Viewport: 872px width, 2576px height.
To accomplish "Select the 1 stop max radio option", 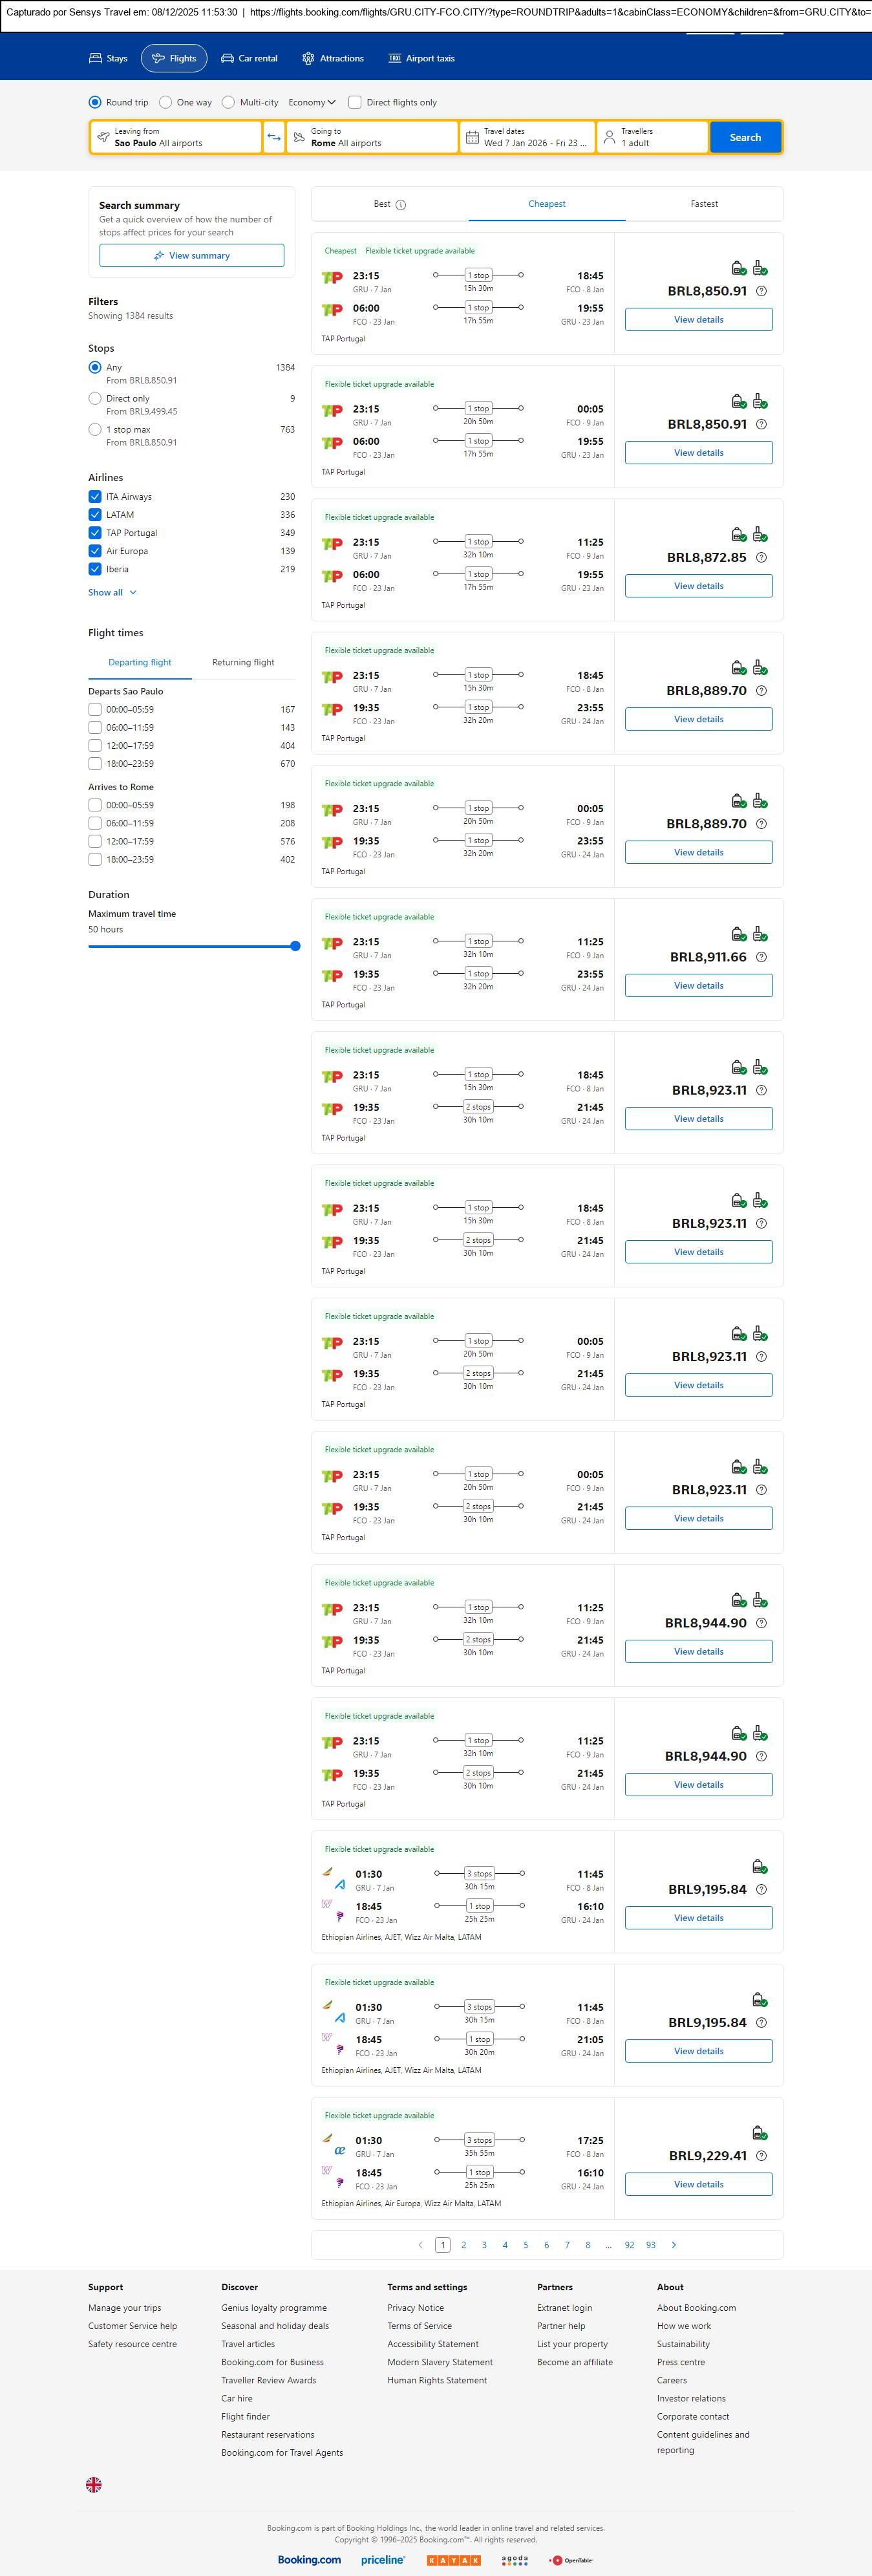I will click(95, 429).
